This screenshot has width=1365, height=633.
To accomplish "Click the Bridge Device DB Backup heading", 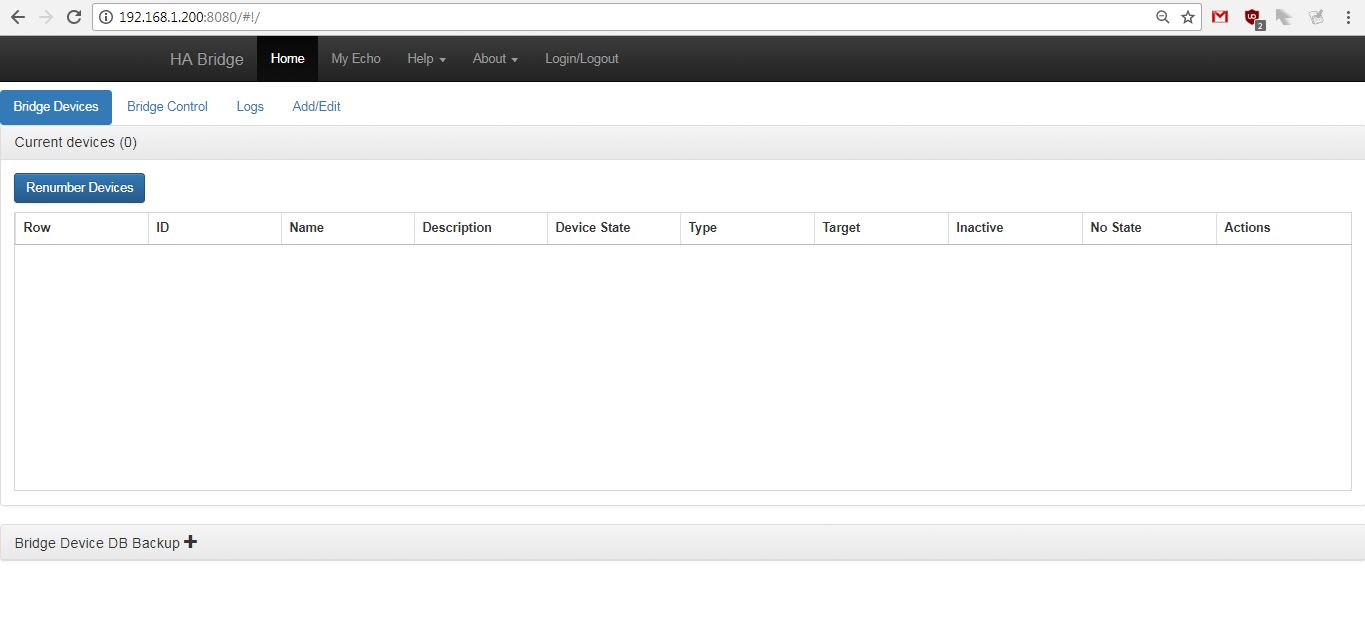I will (97, 543).
